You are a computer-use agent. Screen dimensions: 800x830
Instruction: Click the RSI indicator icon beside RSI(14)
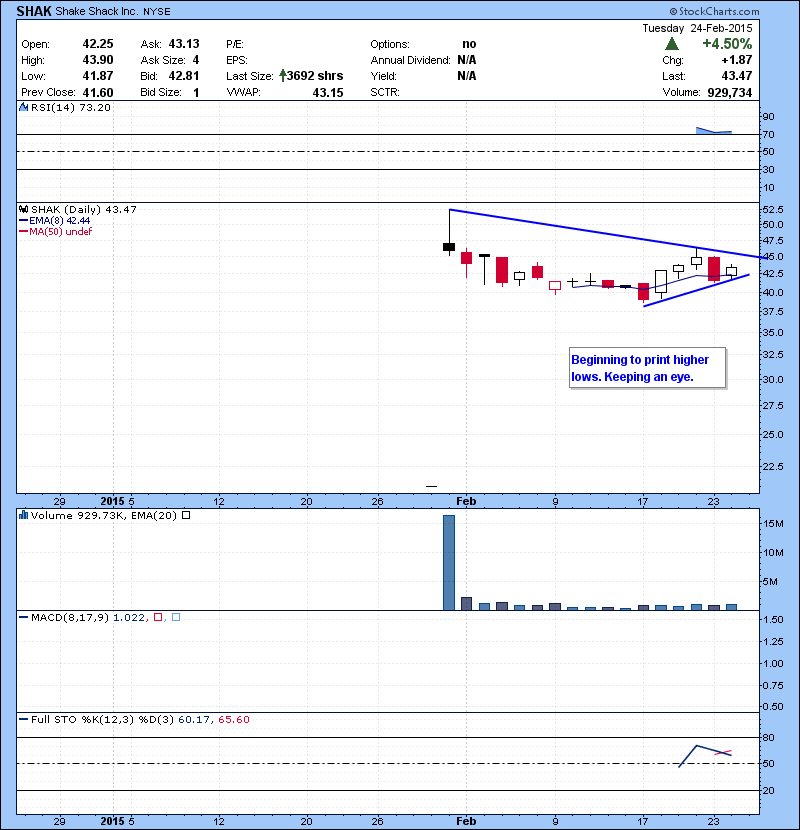[x=23, y=107]
